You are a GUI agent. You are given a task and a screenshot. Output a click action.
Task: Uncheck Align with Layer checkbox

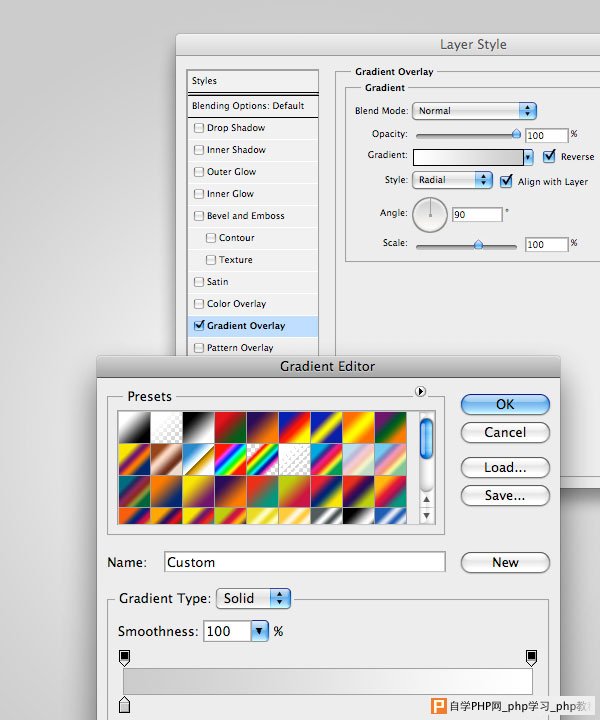tap(506, 181)
